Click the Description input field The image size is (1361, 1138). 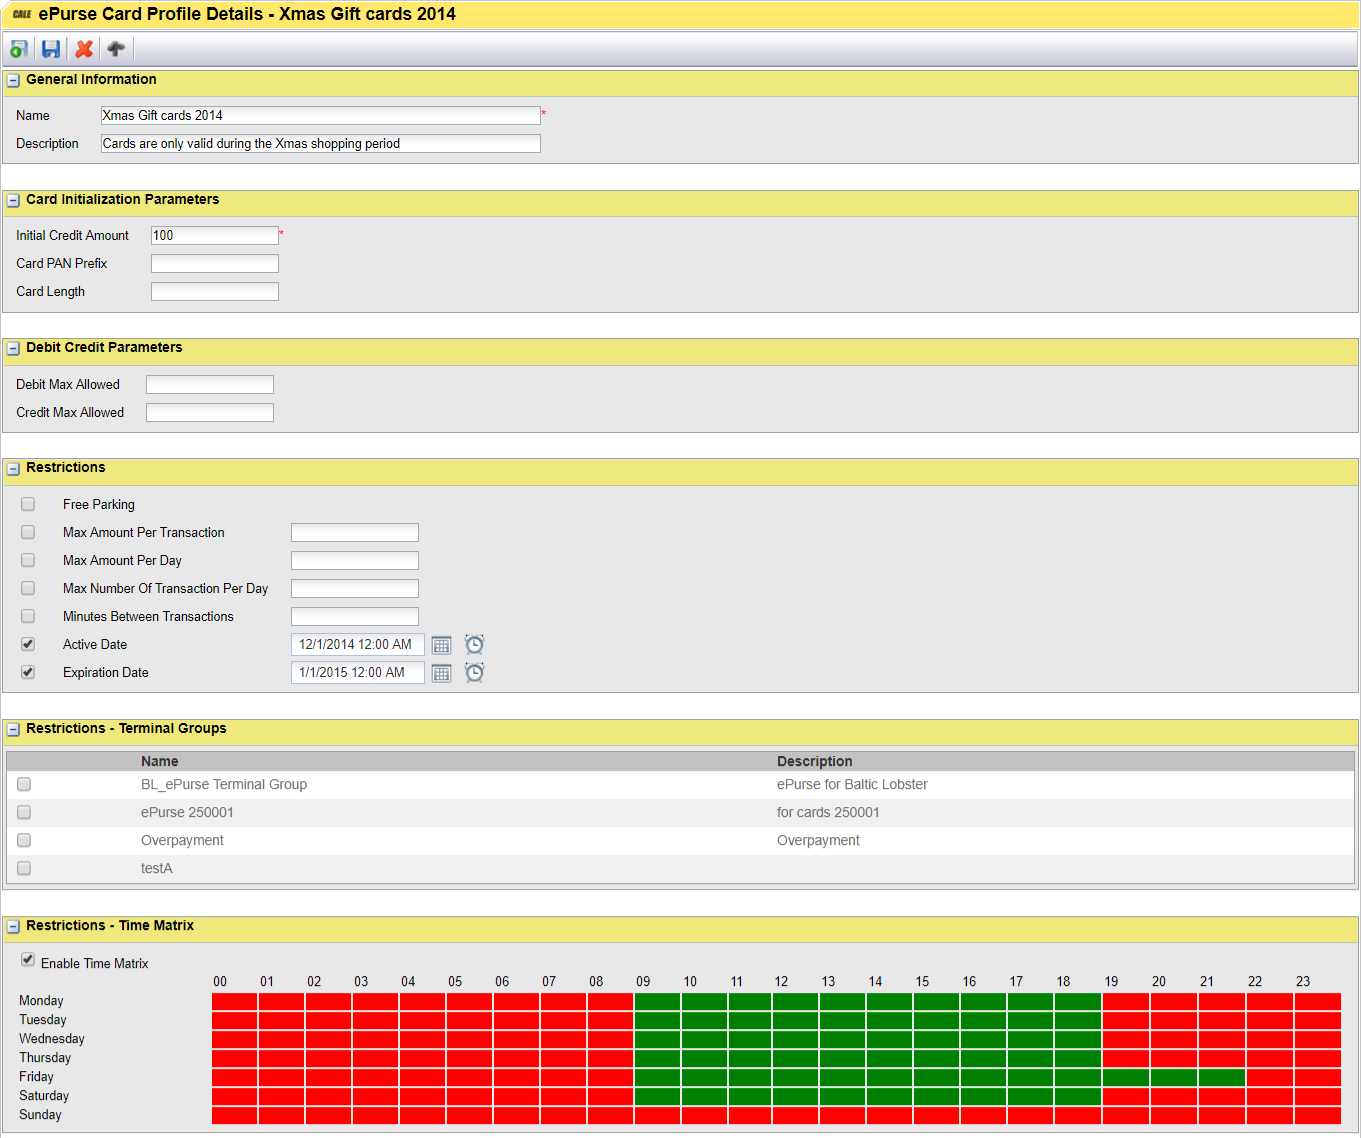tap(320, 143)
